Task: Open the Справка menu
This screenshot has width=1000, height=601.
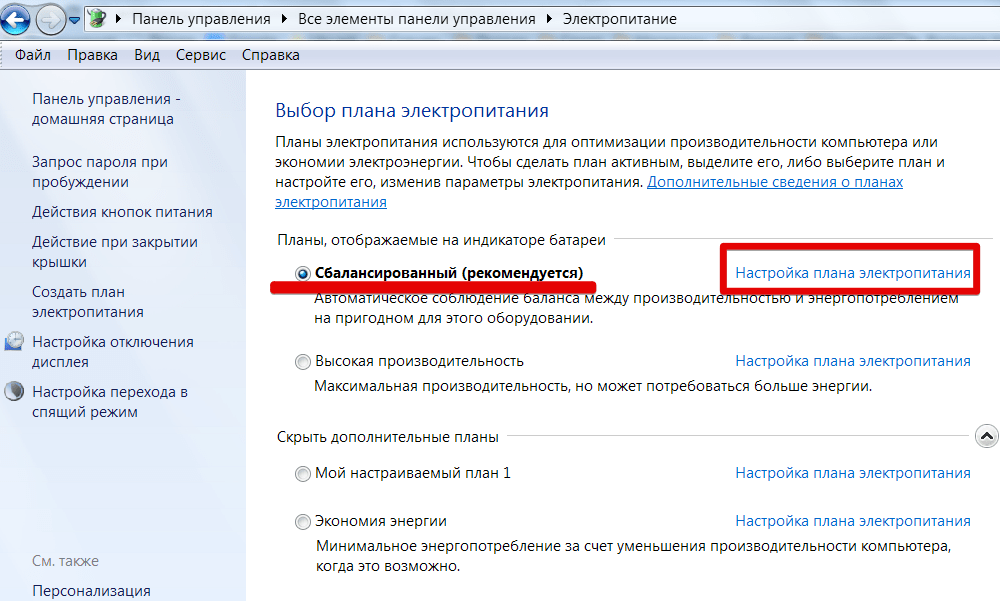Action: (270, 55)
